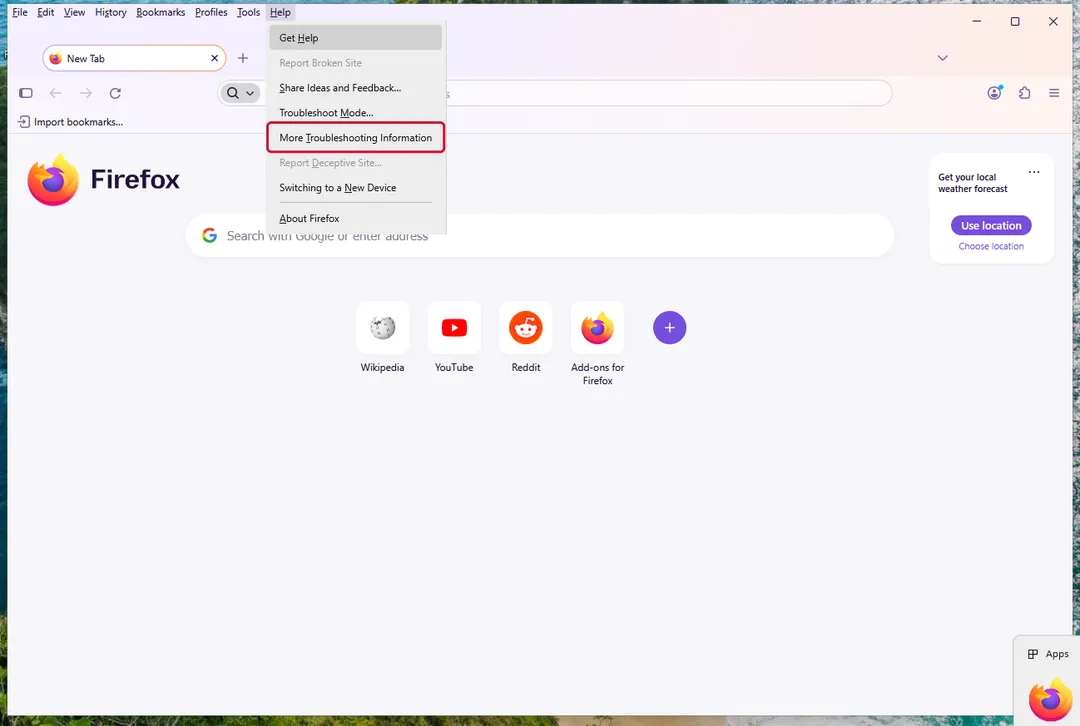Image resolution: width=1080 pixels, height=726 pixels.
Task: Click the Firefox logo beside the wordmark
Action: point(53,180)
